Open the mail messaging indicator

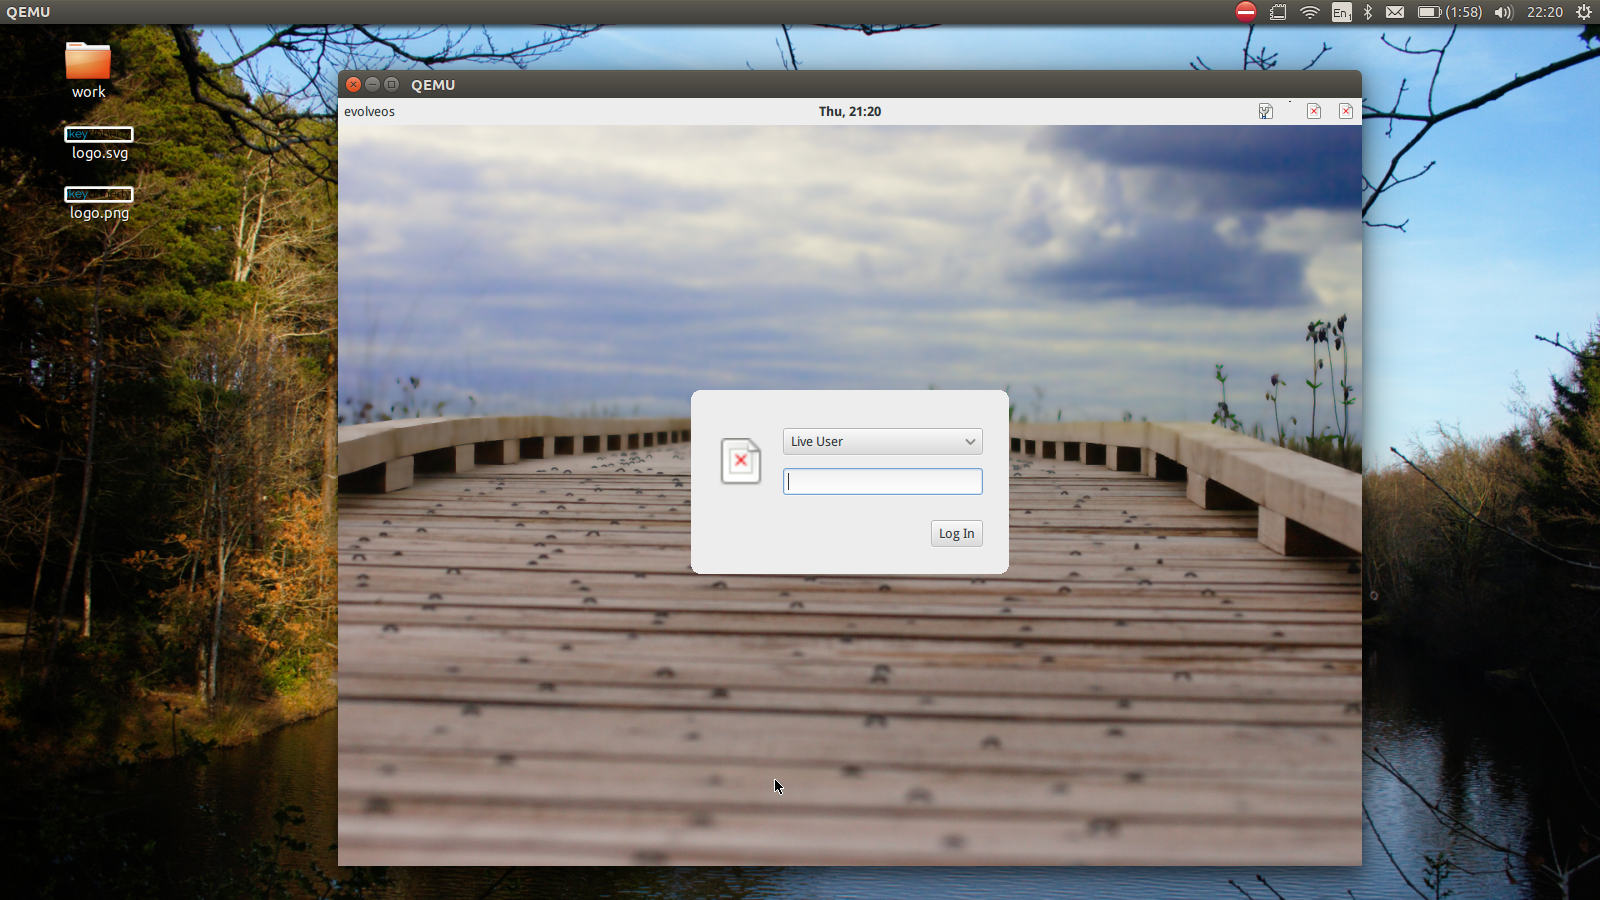coord(1395,12)
